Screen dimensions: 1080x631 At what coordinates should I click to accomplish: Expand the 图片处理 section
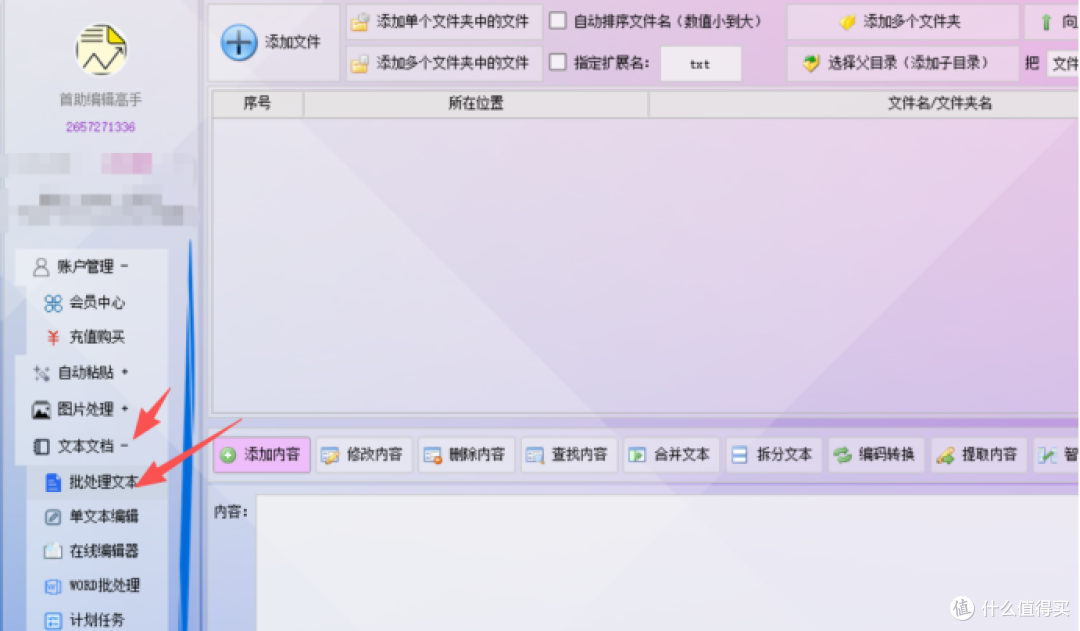[x=125, y=408]
